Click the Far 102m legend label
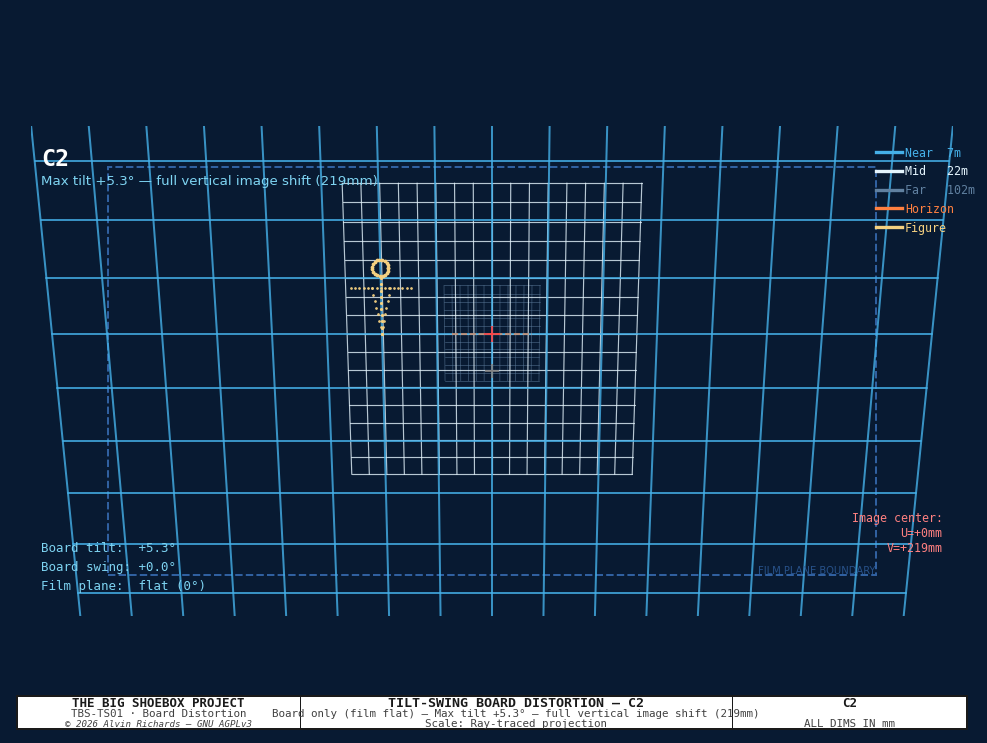This screenshot has width=987, height=743. (939, 190)
